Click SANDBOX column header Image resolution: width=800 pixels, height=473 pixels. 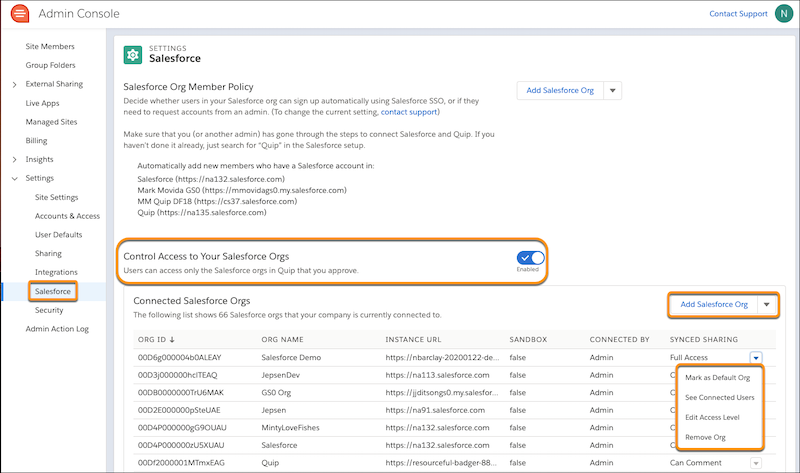[528, 340]
